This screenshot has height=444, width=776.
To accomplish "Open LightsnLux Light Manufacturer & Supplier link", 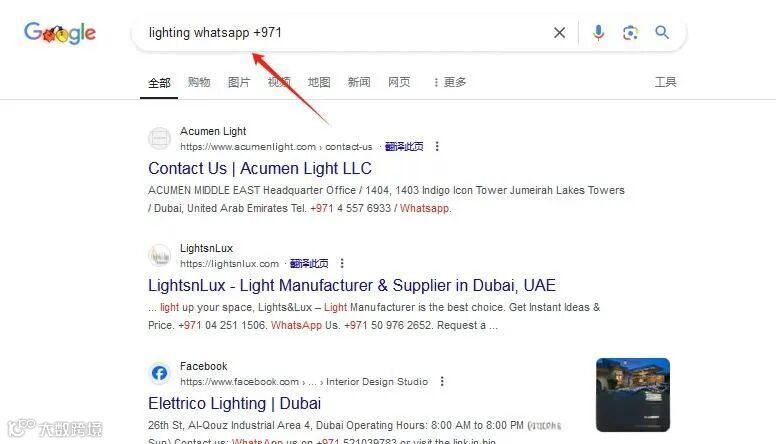I will pyautogui.click(x=352, y=286).
